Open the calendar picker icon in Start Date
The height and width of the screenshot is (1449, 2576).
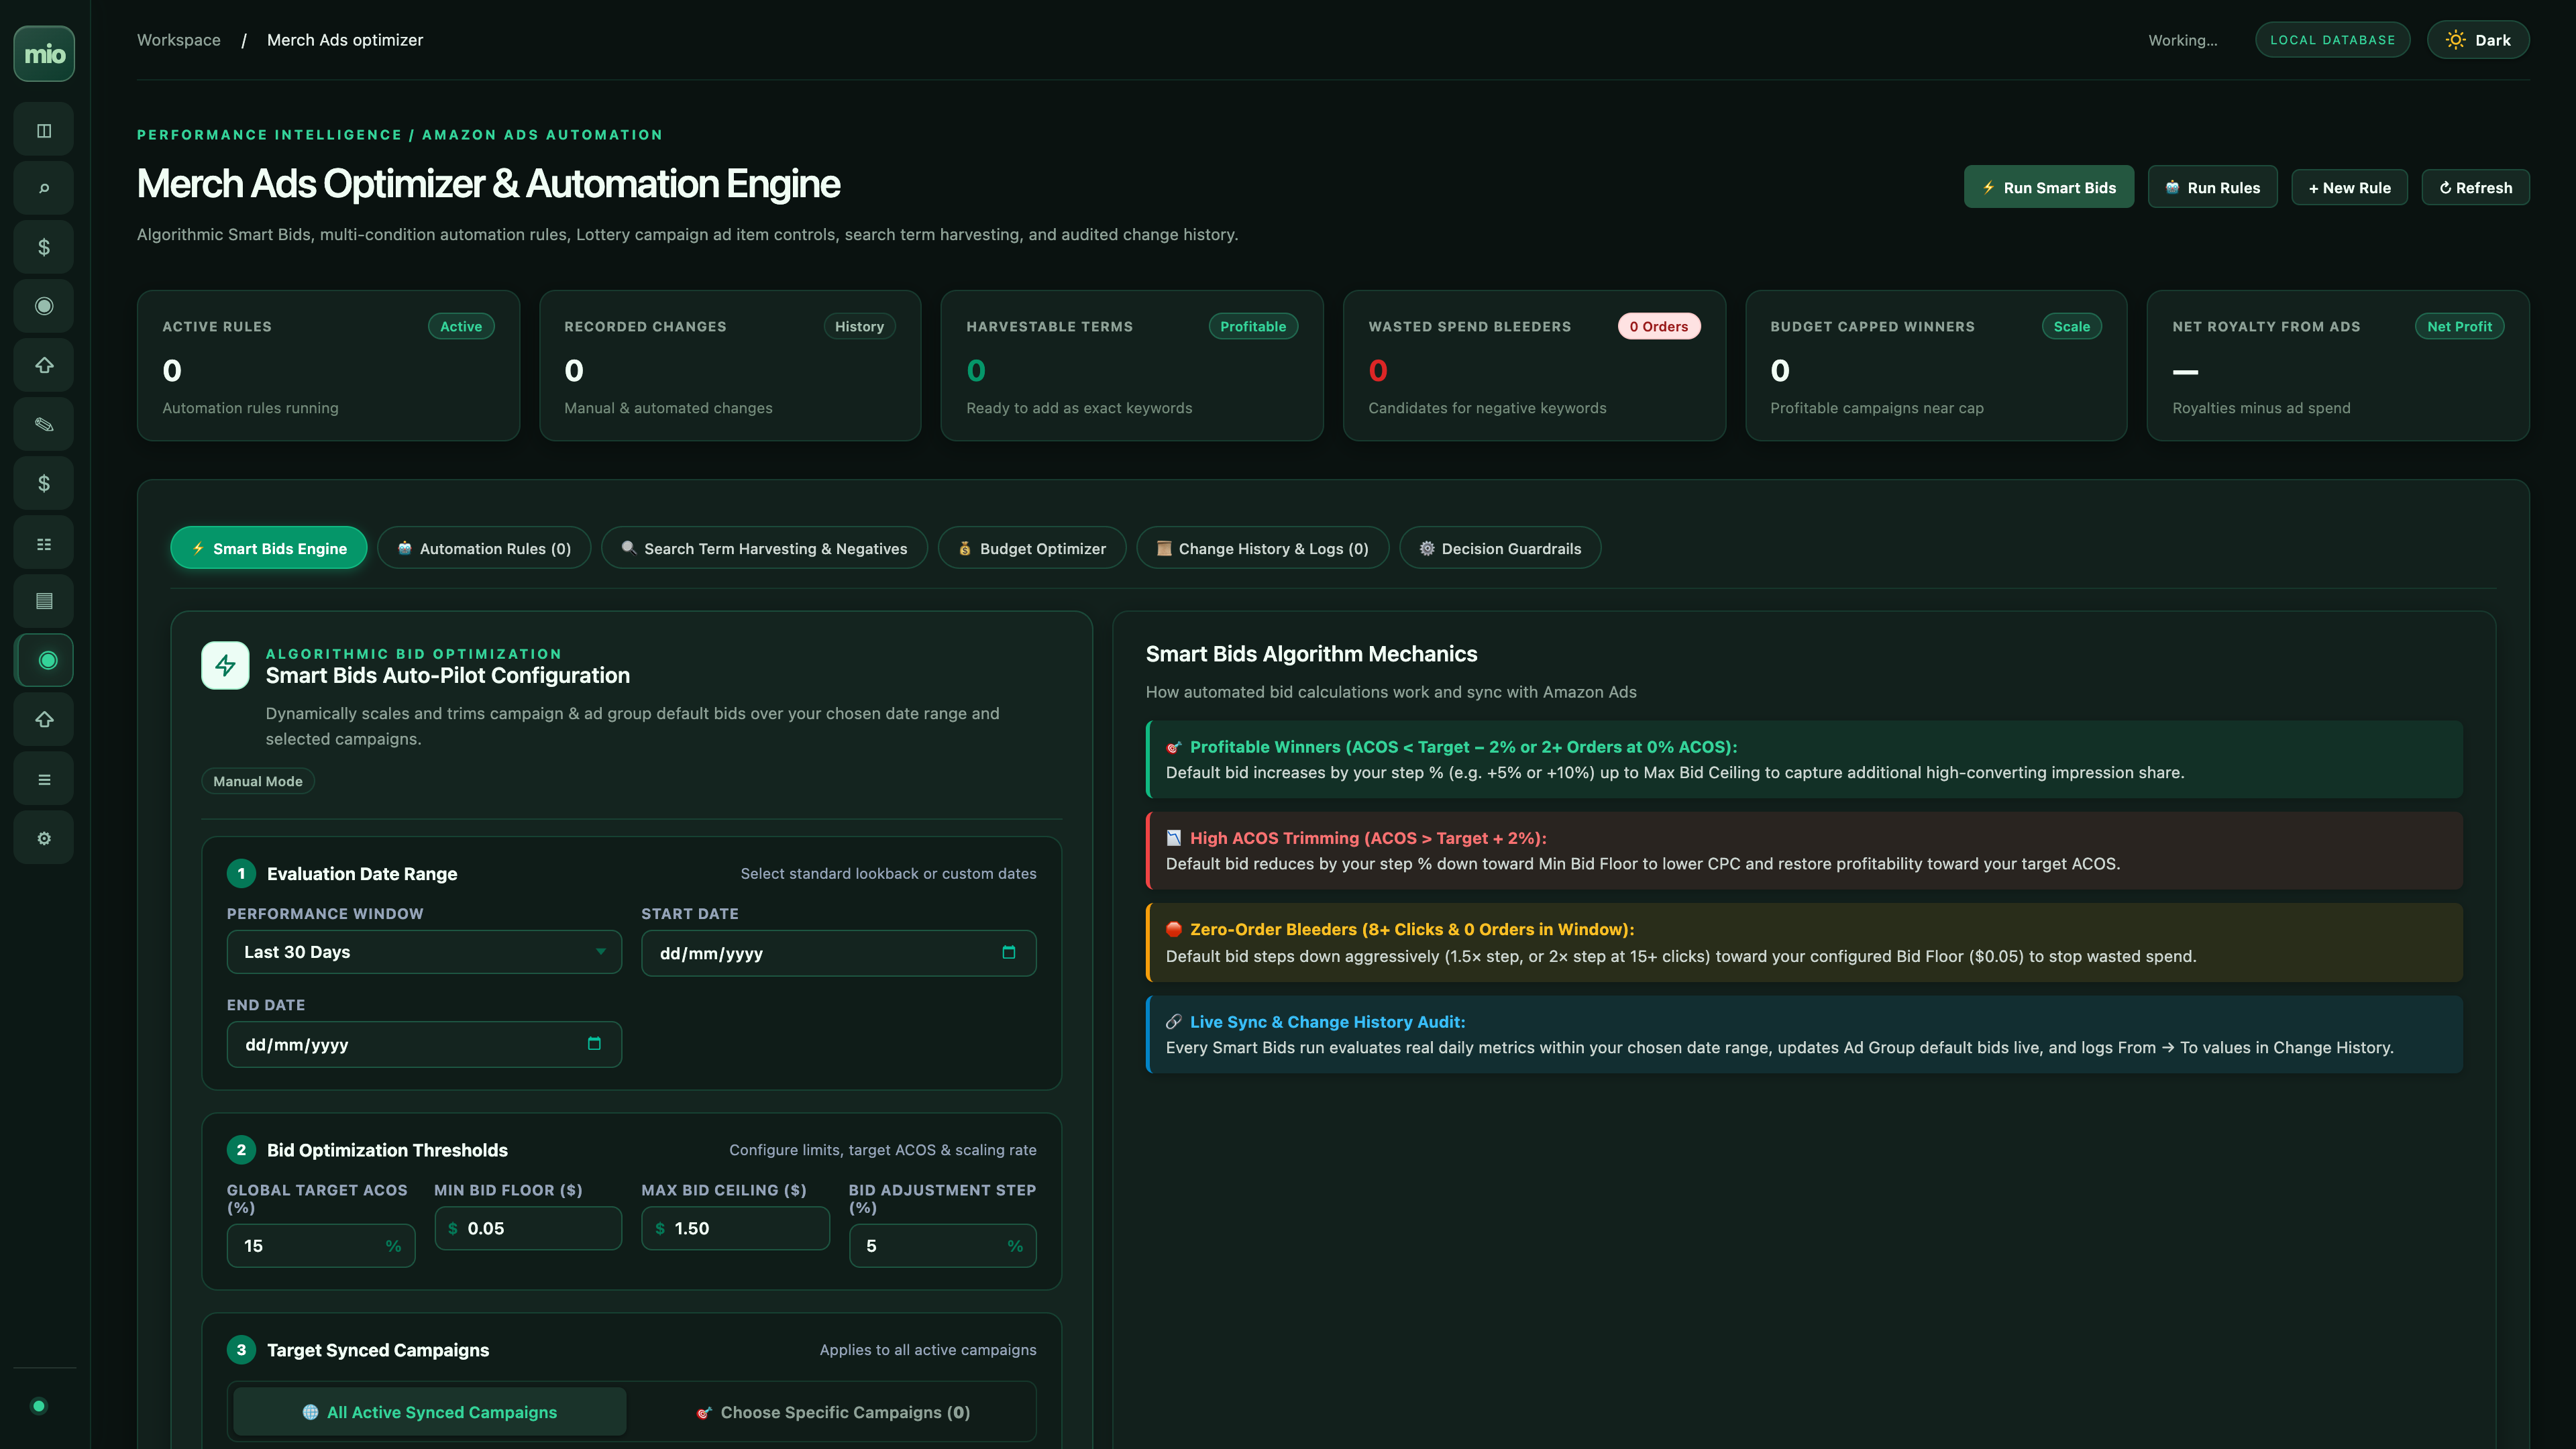click(1009, 952)
